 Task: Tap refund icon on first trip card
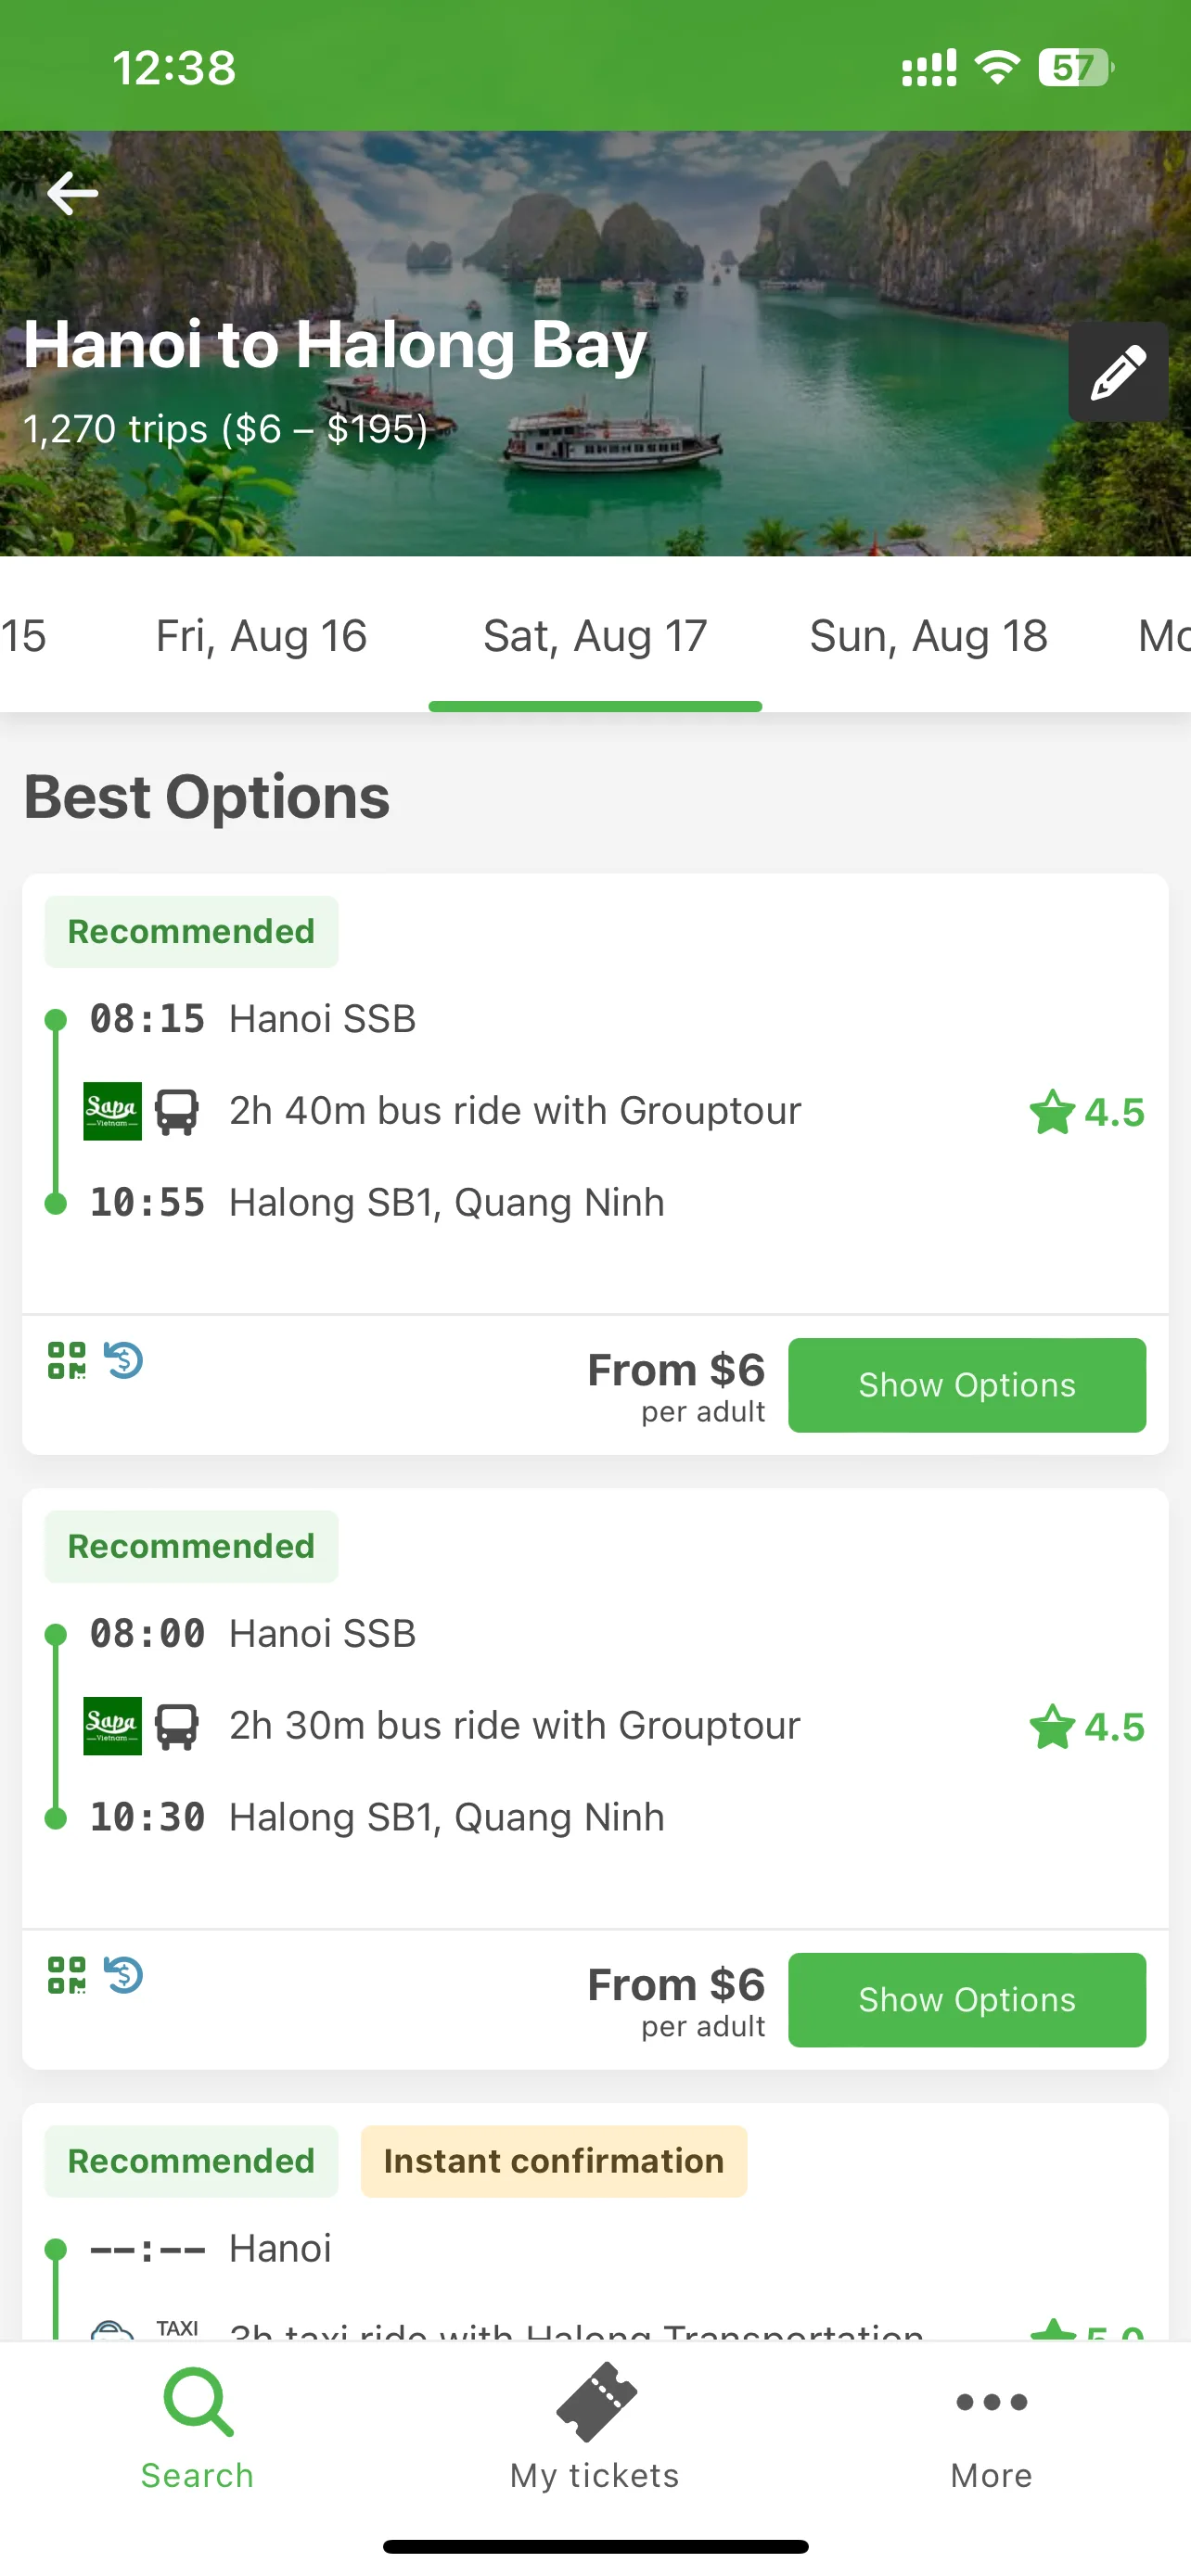124,1360
